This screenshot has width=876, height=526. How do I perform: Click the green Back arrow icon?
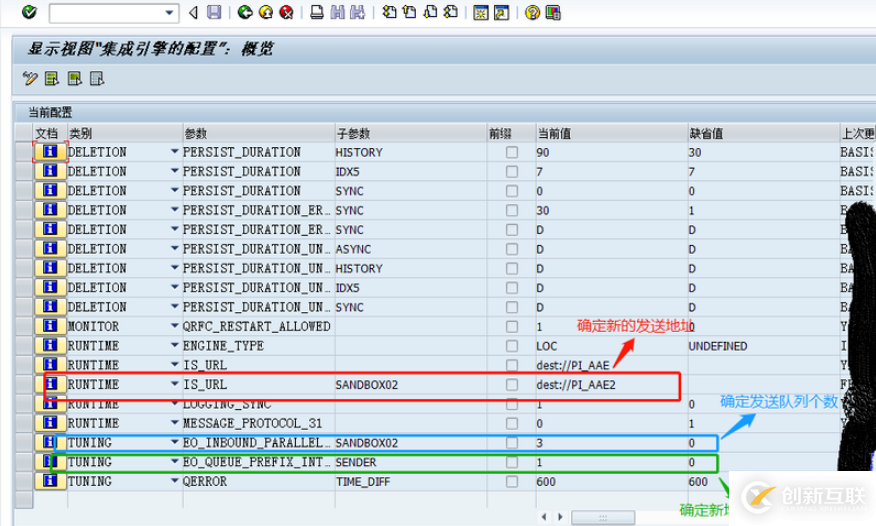click(245, 12)
